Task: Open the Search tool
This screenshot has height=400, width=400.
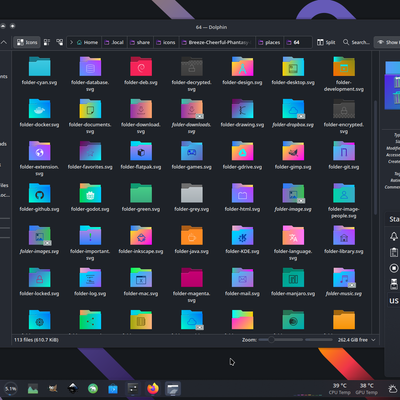Action: point(356,42)
